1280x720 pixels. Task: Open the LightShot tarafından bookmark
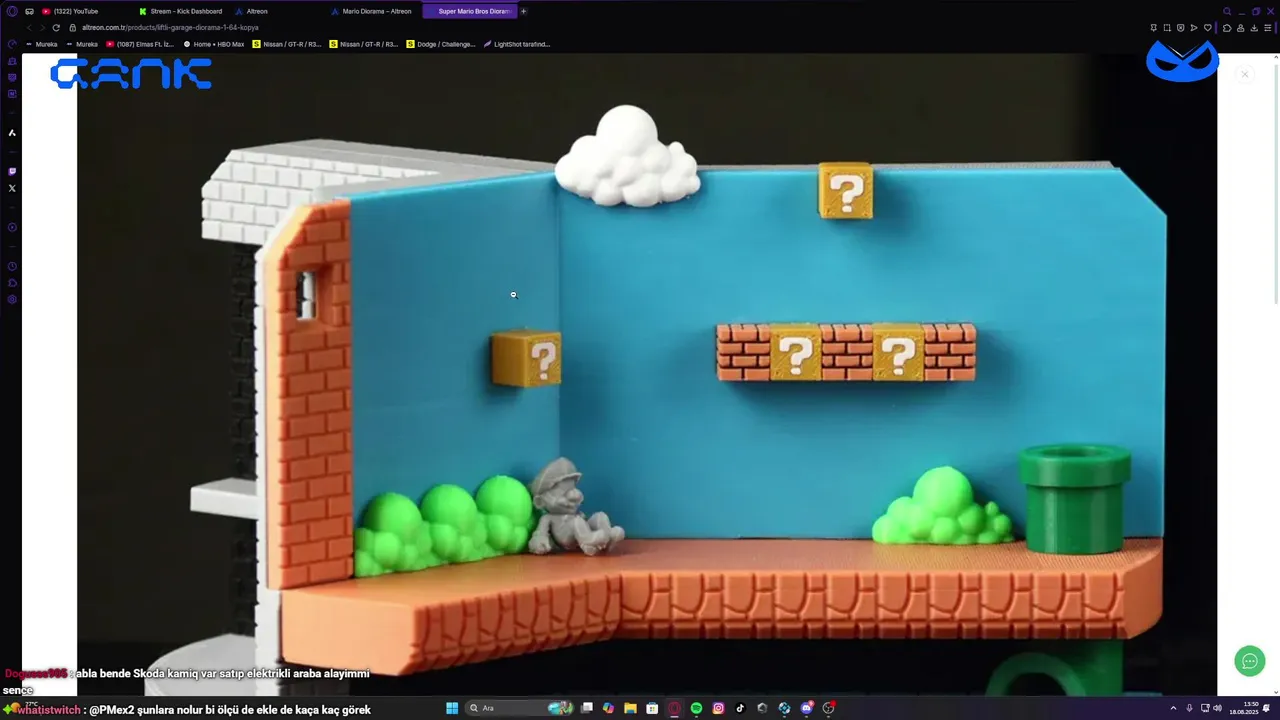pyautogui.click(x=517, y=44)
